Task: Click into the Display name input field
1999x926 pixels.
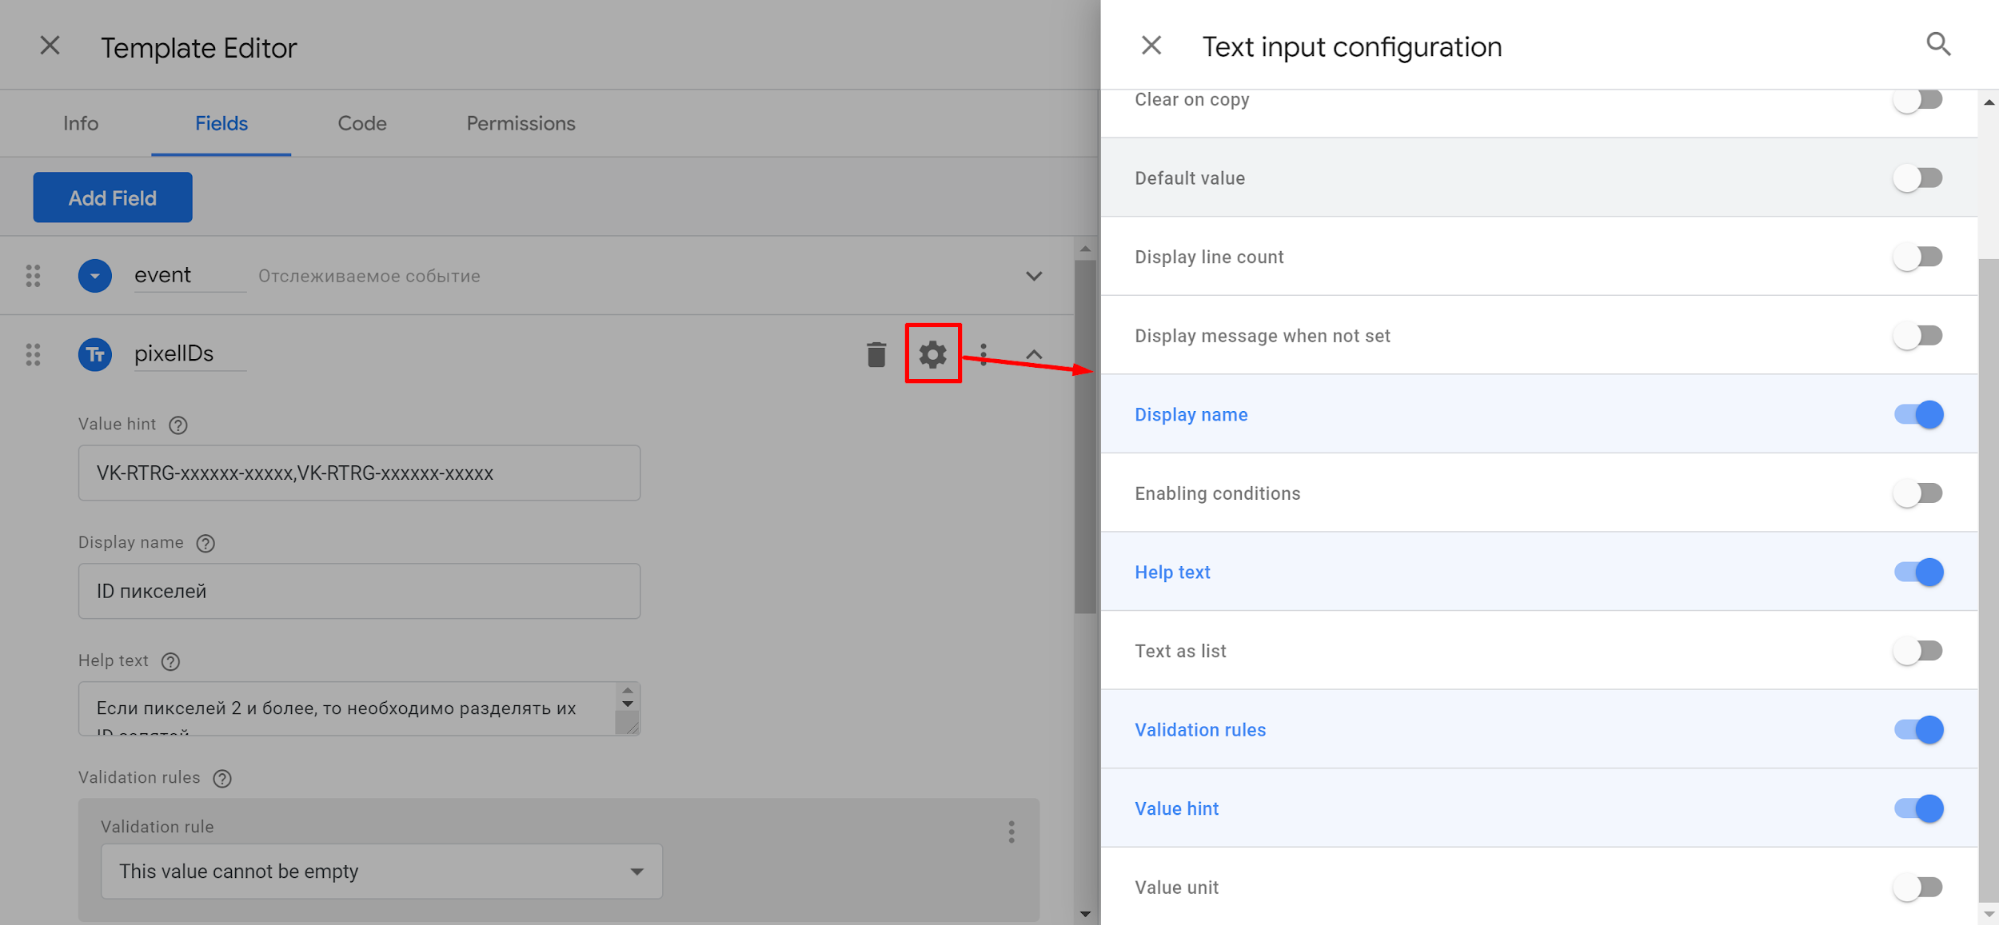Action: point(359,591)
